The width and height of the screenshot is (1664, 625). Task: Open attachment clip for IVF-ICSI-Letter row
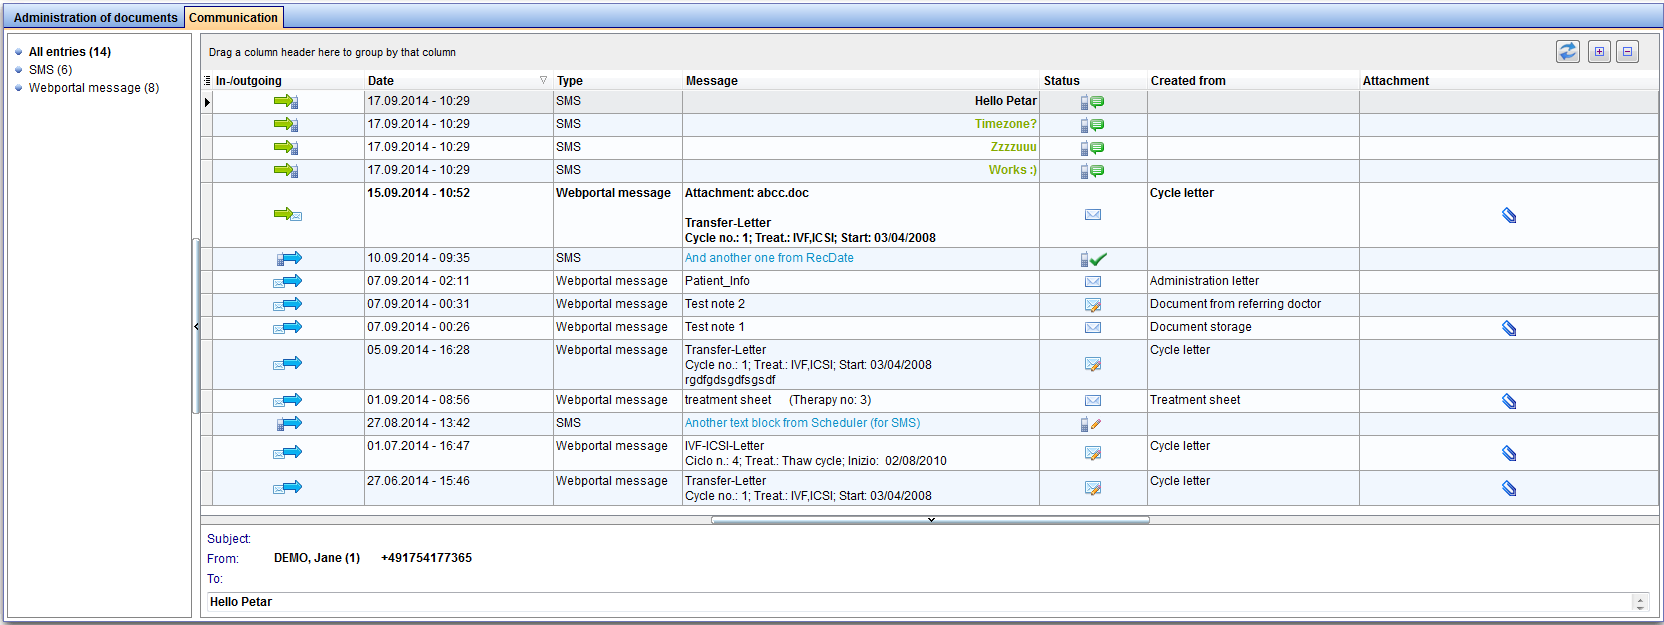(1509, 453)
